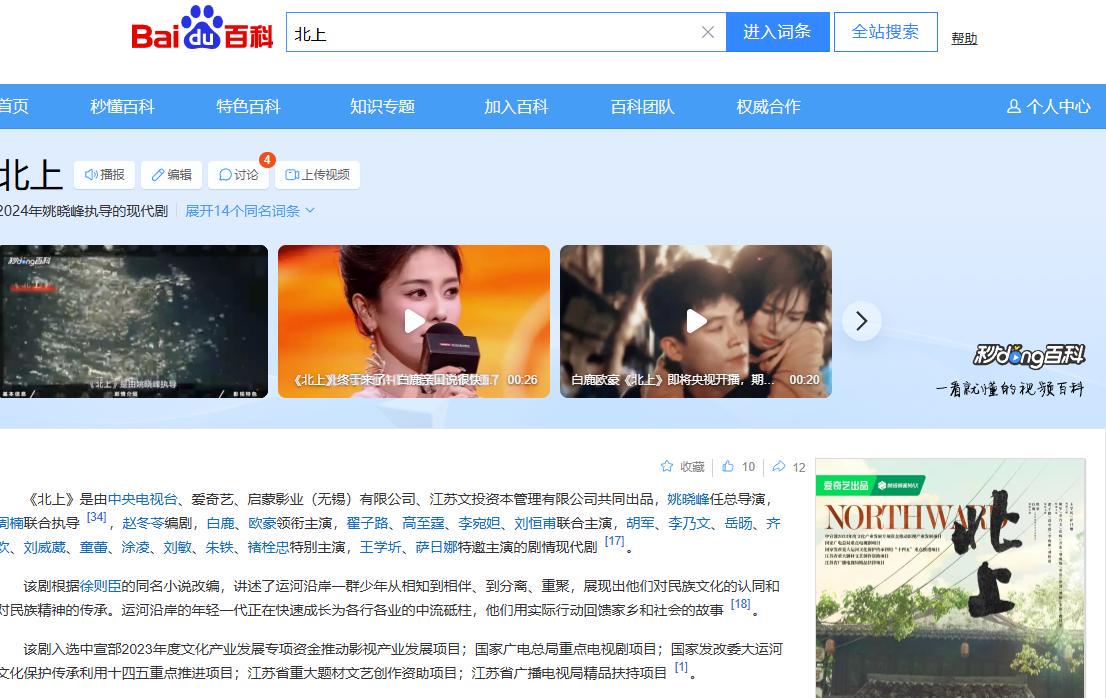This screenshot has width=1106, height=698.
Task: Click the 进入词条 button
Action: tap(777, 32)
